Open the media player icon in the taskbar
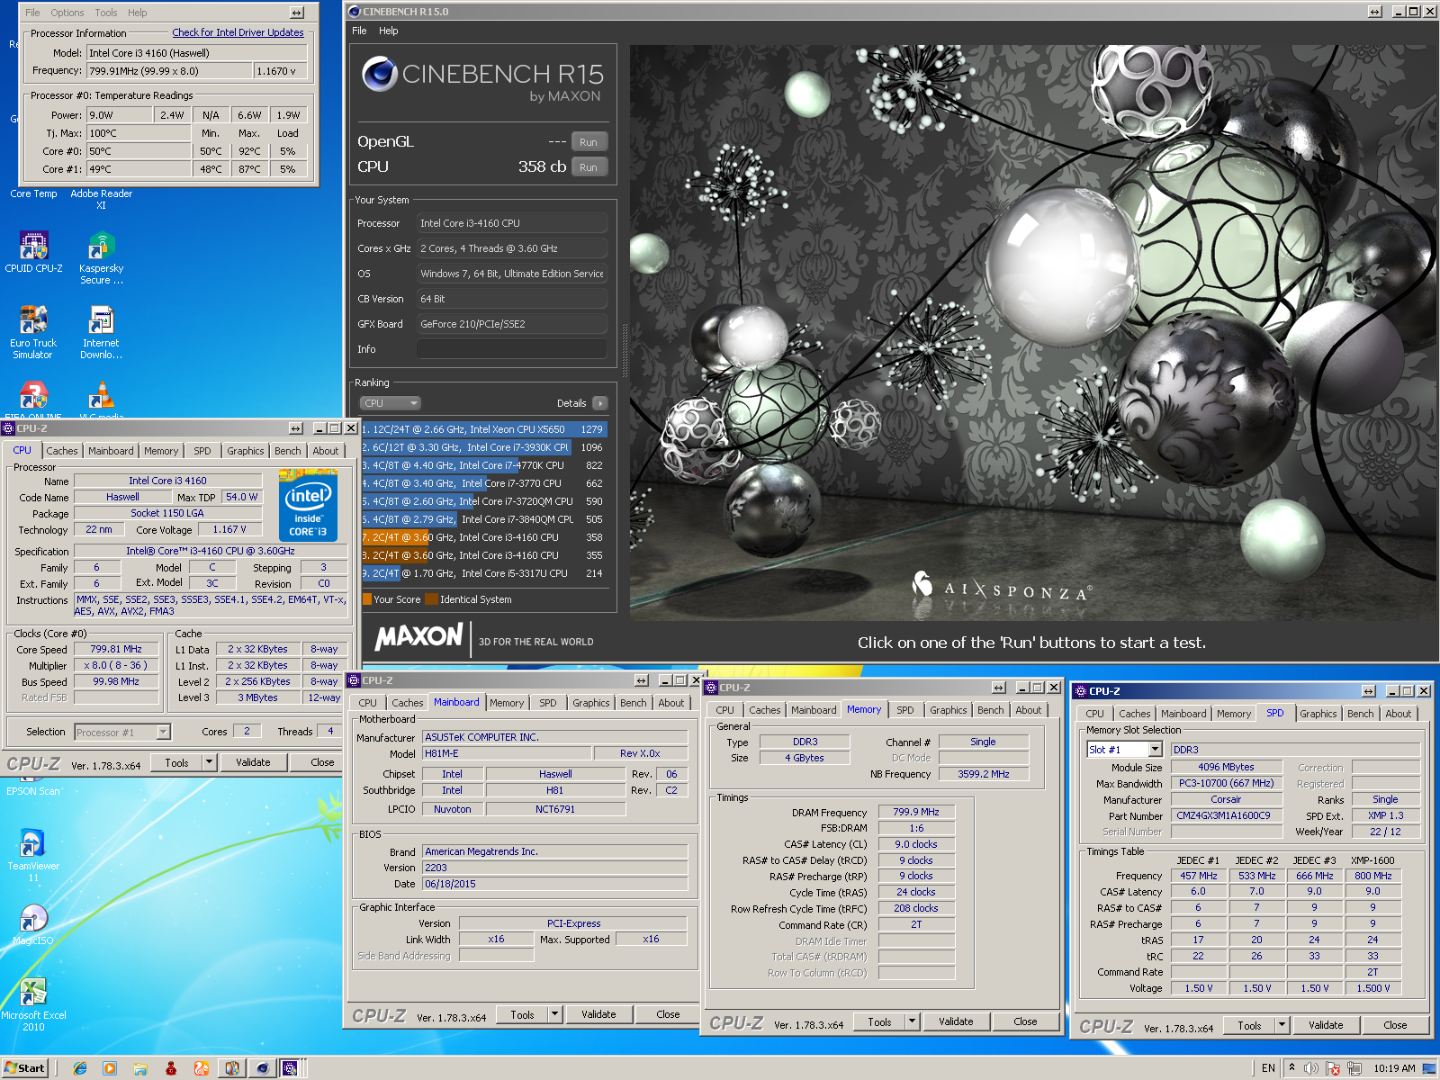The image size is (1440, 1080). [109, 1068]
